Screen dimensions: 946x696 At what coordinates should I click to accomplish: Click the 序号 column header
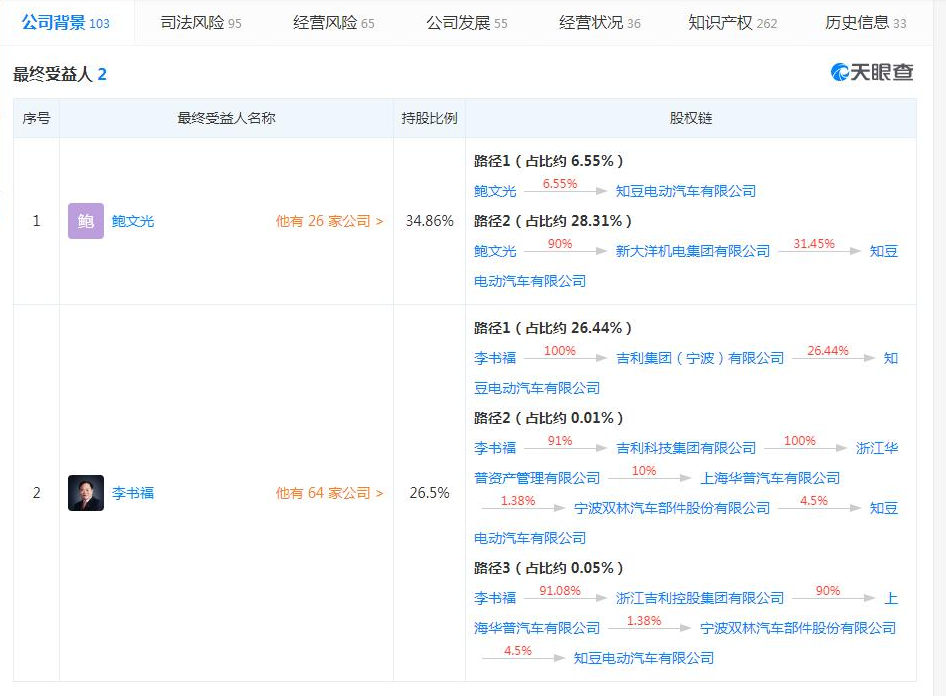click(x=36, y=118)
